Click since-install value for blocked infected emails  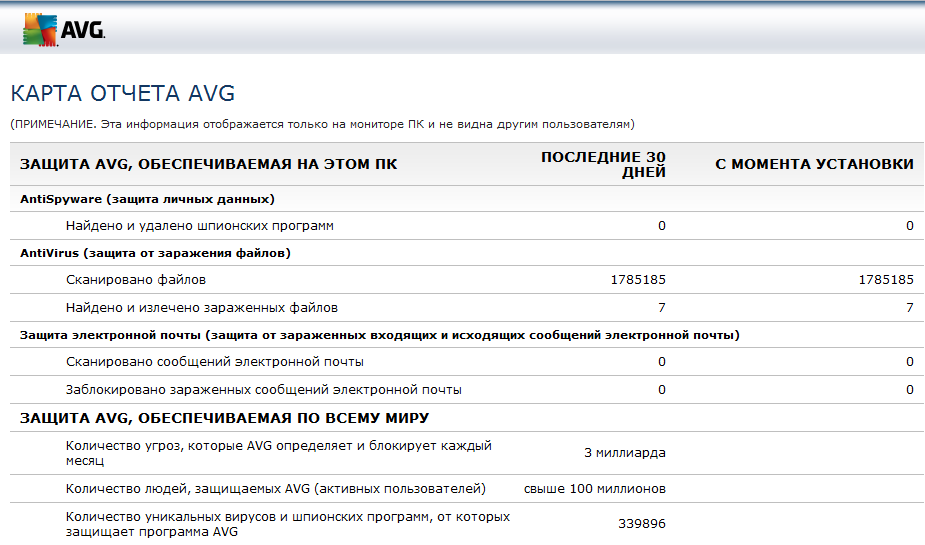click(910, 390)
